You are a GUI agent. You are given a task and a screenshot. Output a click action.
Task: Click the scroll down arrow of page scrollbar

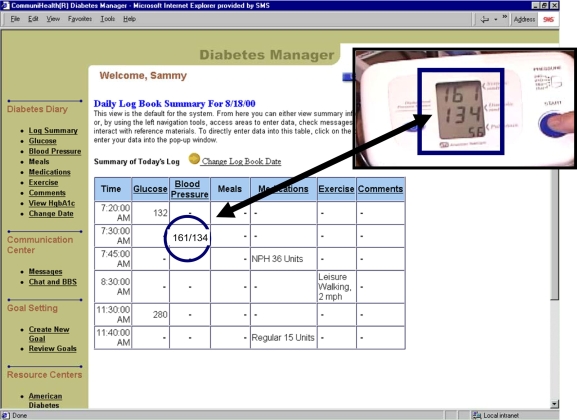[555, 404]
